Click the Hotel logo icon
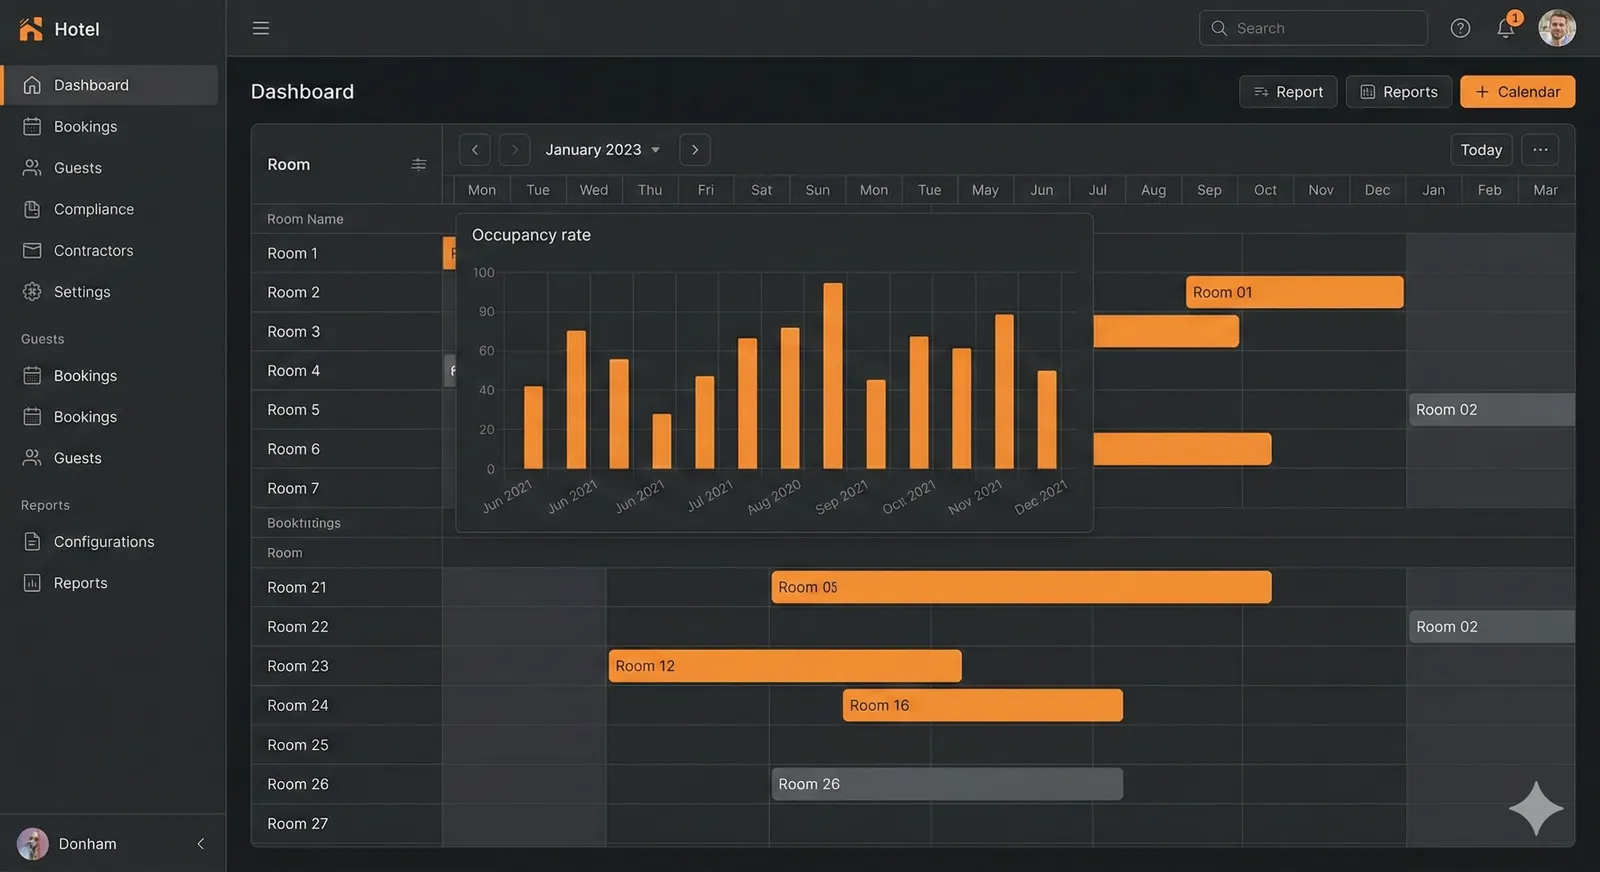This screenshot has width=1600, height=872. (31, 29)
